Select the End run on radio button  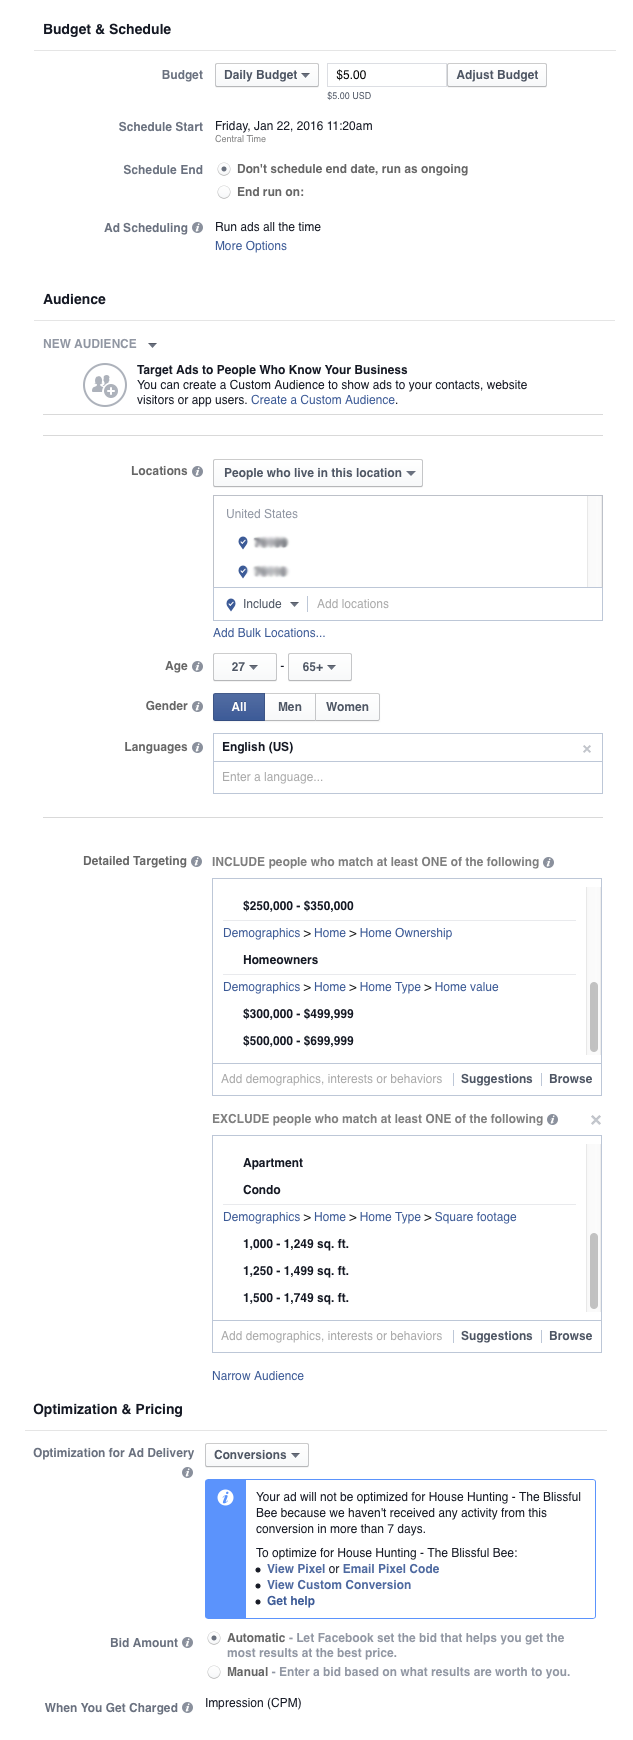pos(224,192)
